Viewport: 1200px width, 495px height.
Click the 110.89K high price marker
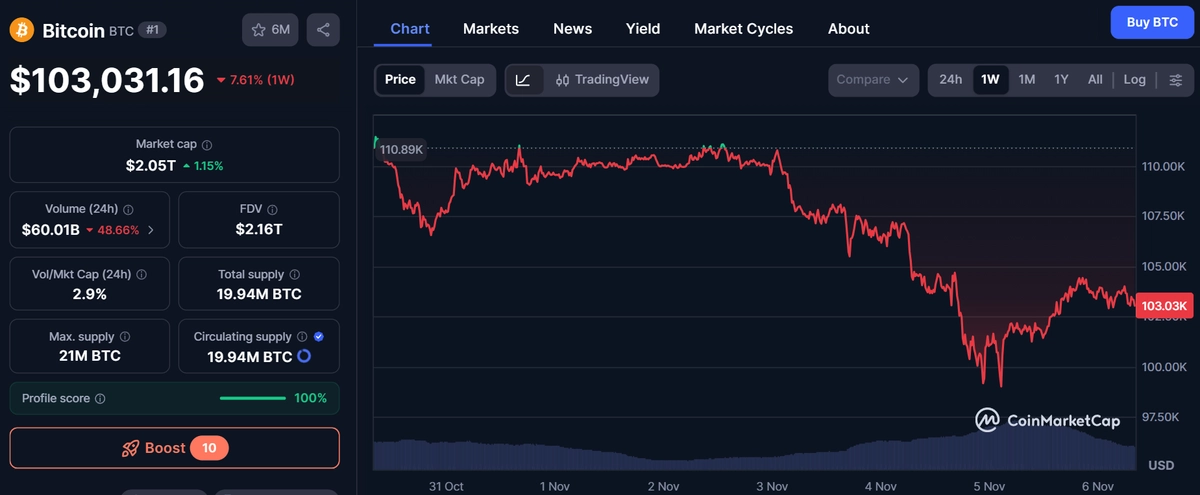(x=402, y=149)
